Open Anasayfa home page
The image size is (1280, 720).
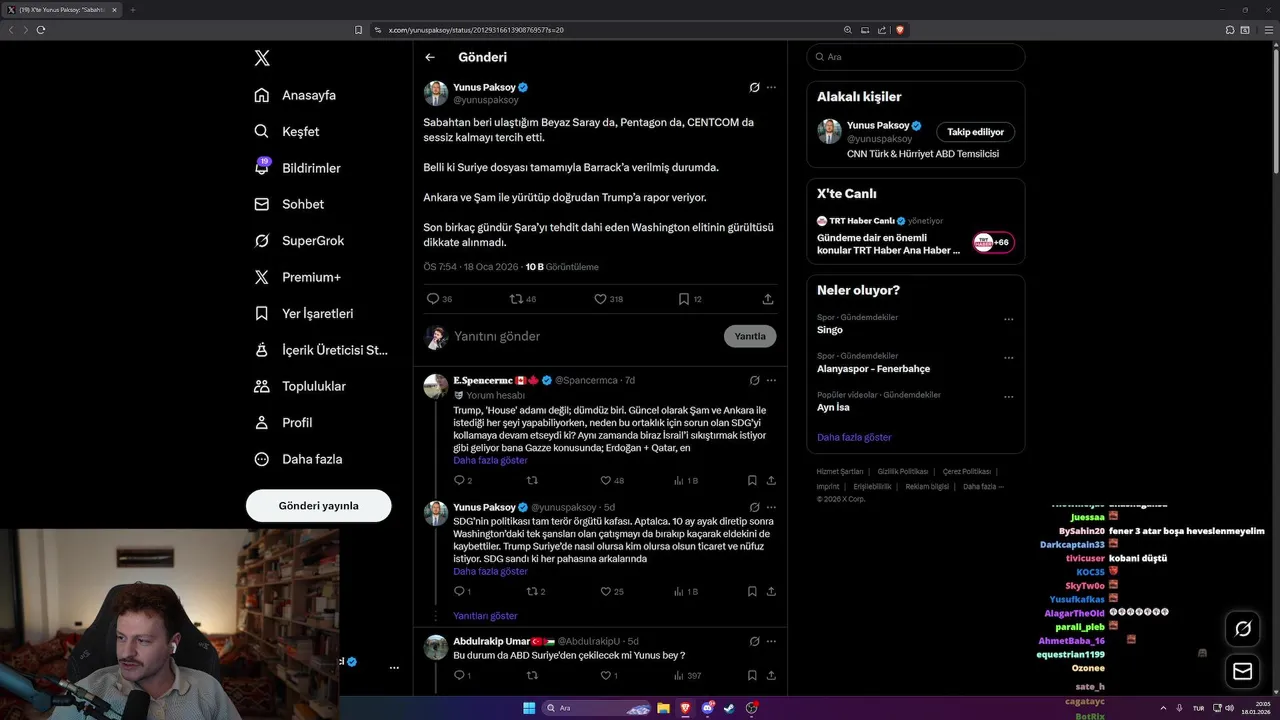(x=295, y=95)
